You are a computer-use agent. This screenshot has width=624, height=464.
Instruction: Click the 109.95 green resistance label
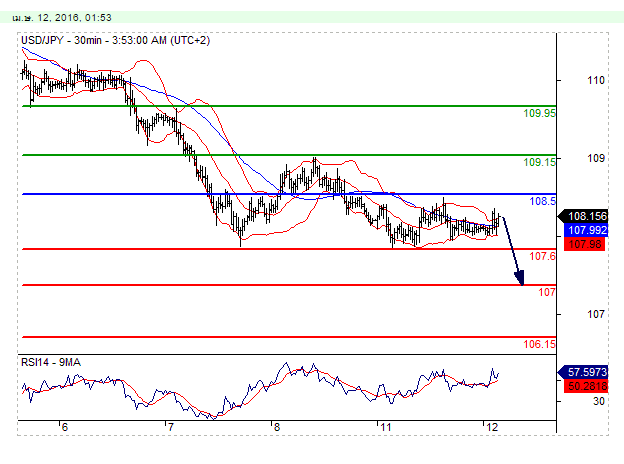click(540, 114)
